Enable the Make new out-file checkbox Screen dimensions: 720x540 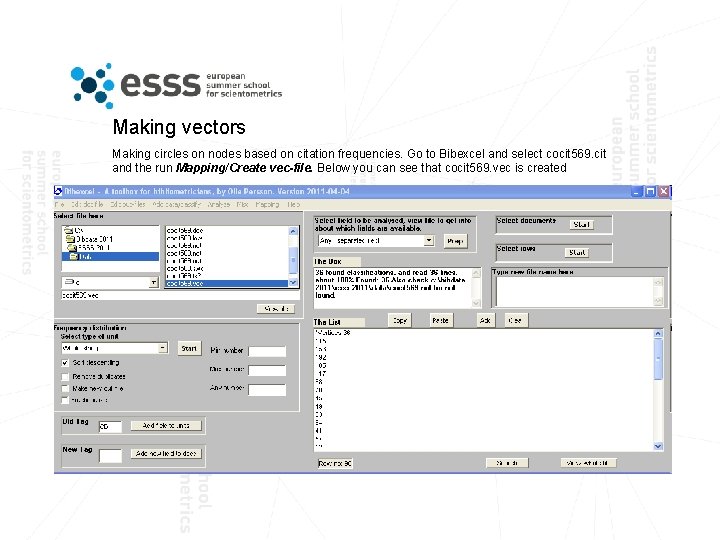[x=65, y=389]
